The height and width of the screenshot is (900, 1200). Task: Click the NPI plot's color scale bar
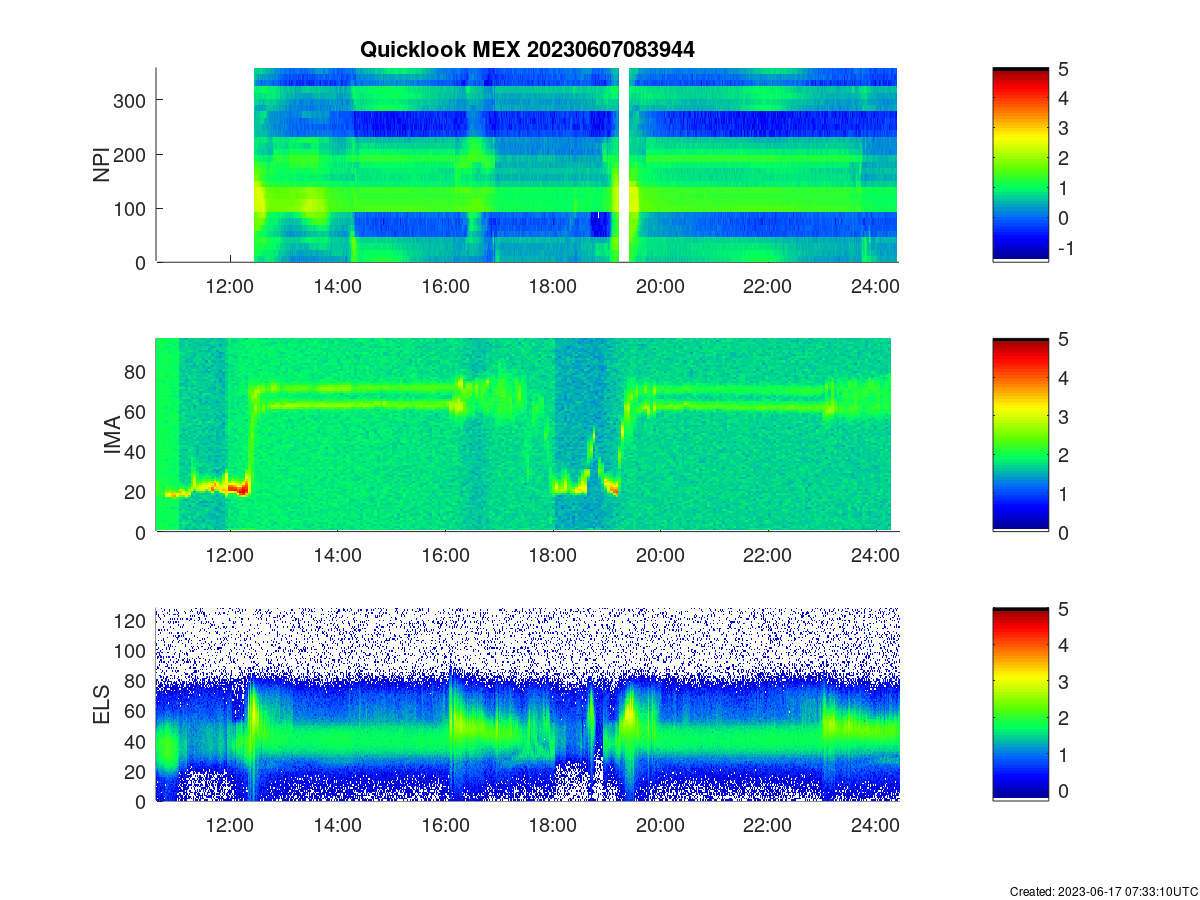pos(1020,165)
